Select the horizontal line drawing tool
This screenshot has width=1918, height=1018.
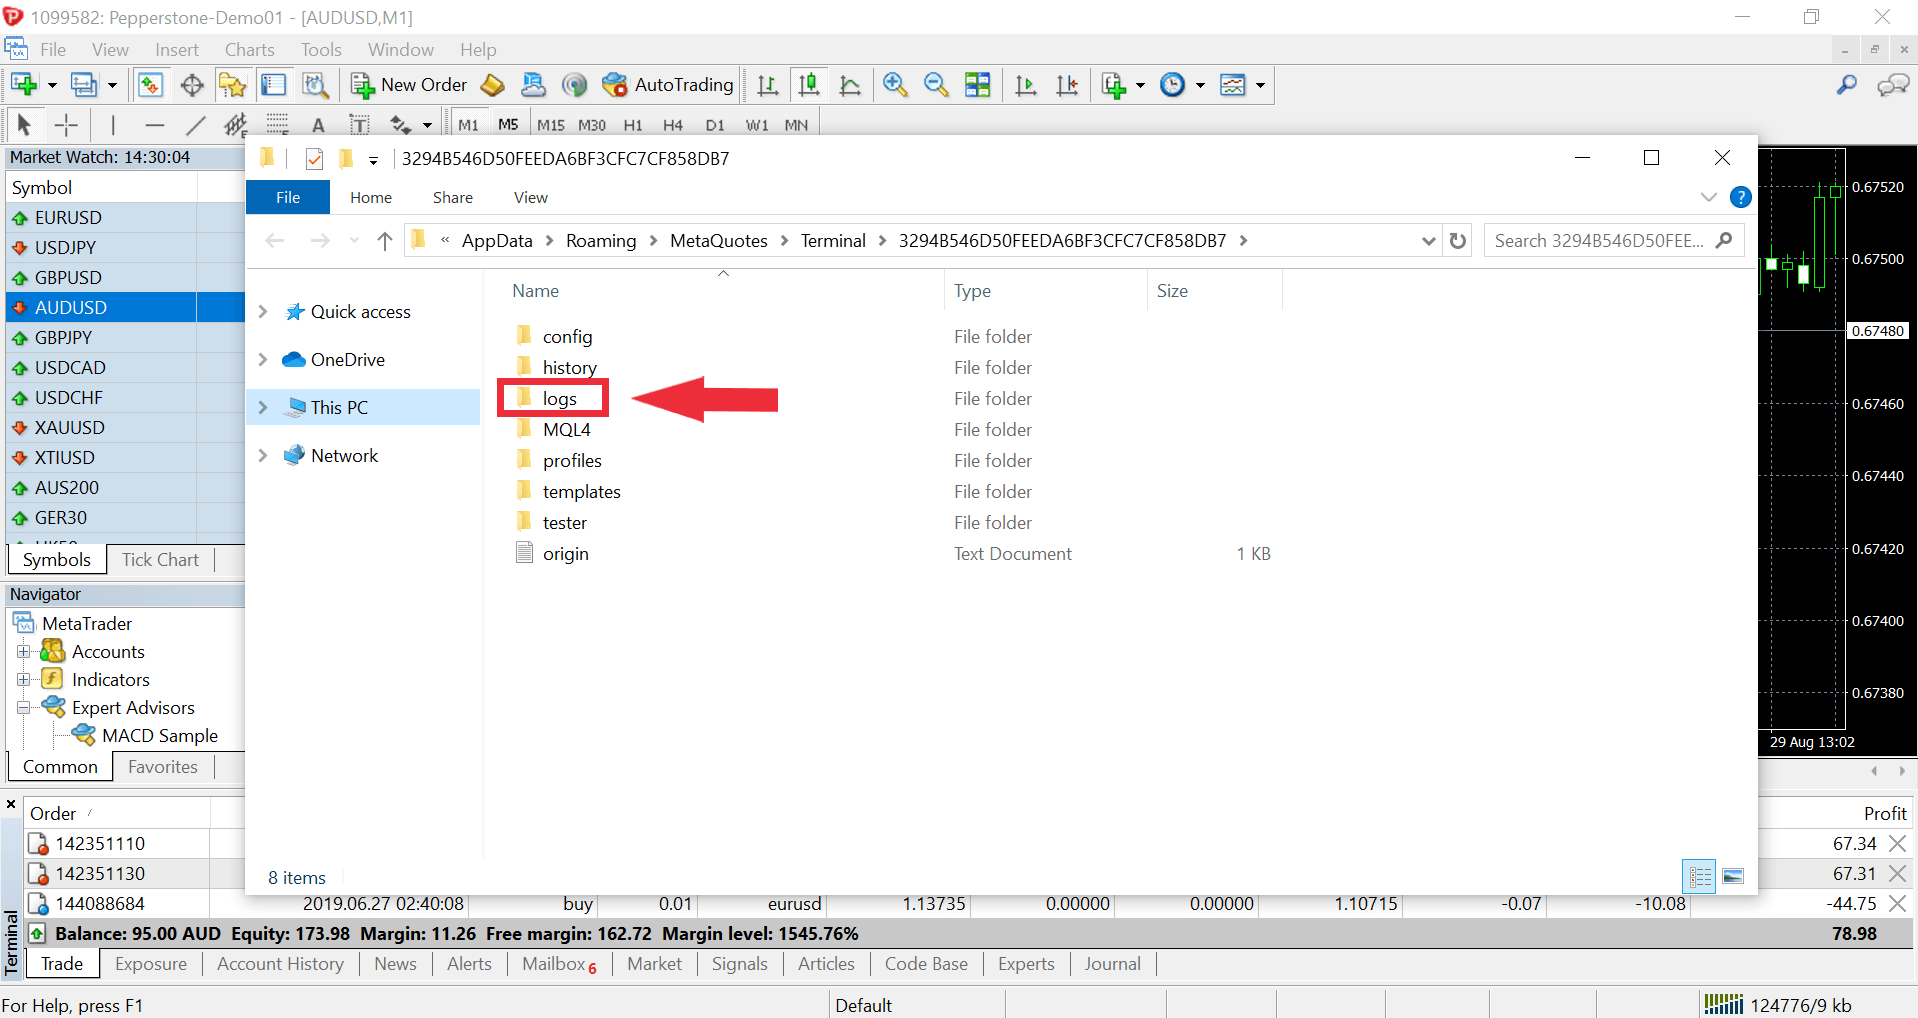(154, 125)
